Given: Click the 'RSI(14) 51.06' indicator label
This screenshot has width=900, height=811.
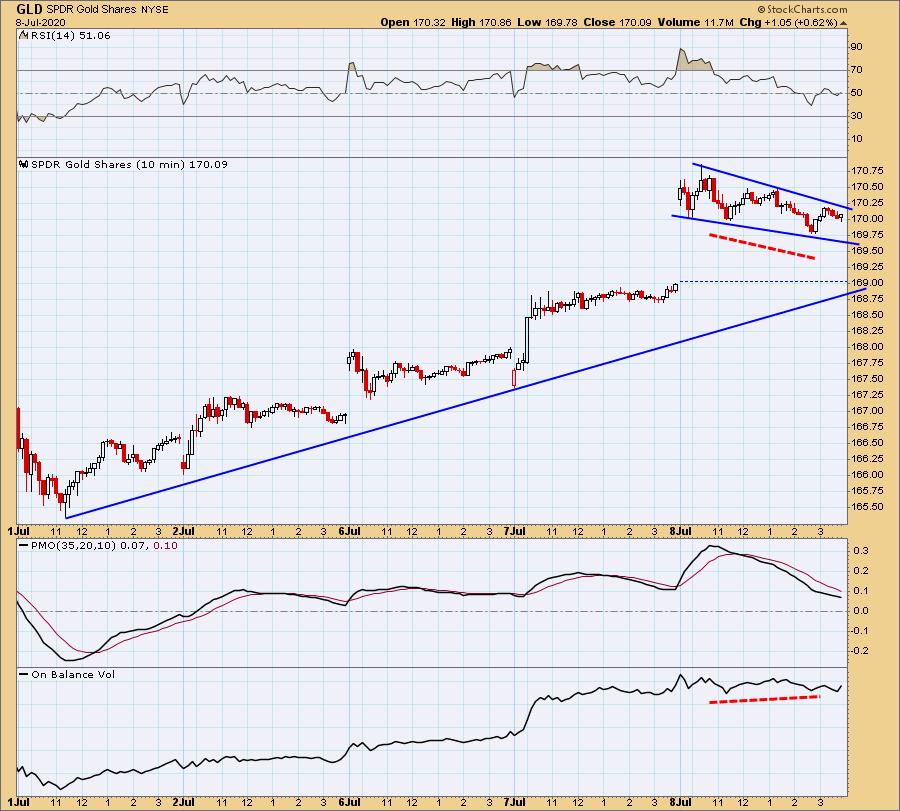Looking at the screenshot, I should point(71,36).
